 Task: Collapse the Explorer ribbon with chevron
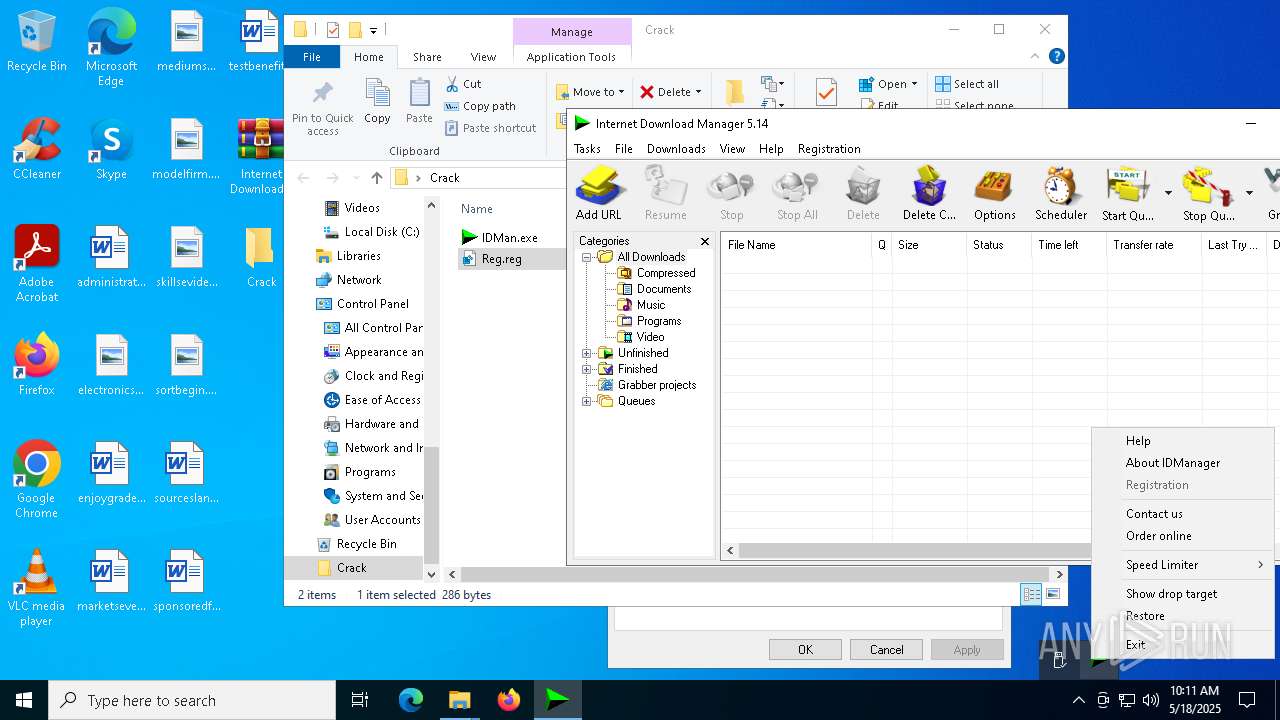pos(1036,57)
